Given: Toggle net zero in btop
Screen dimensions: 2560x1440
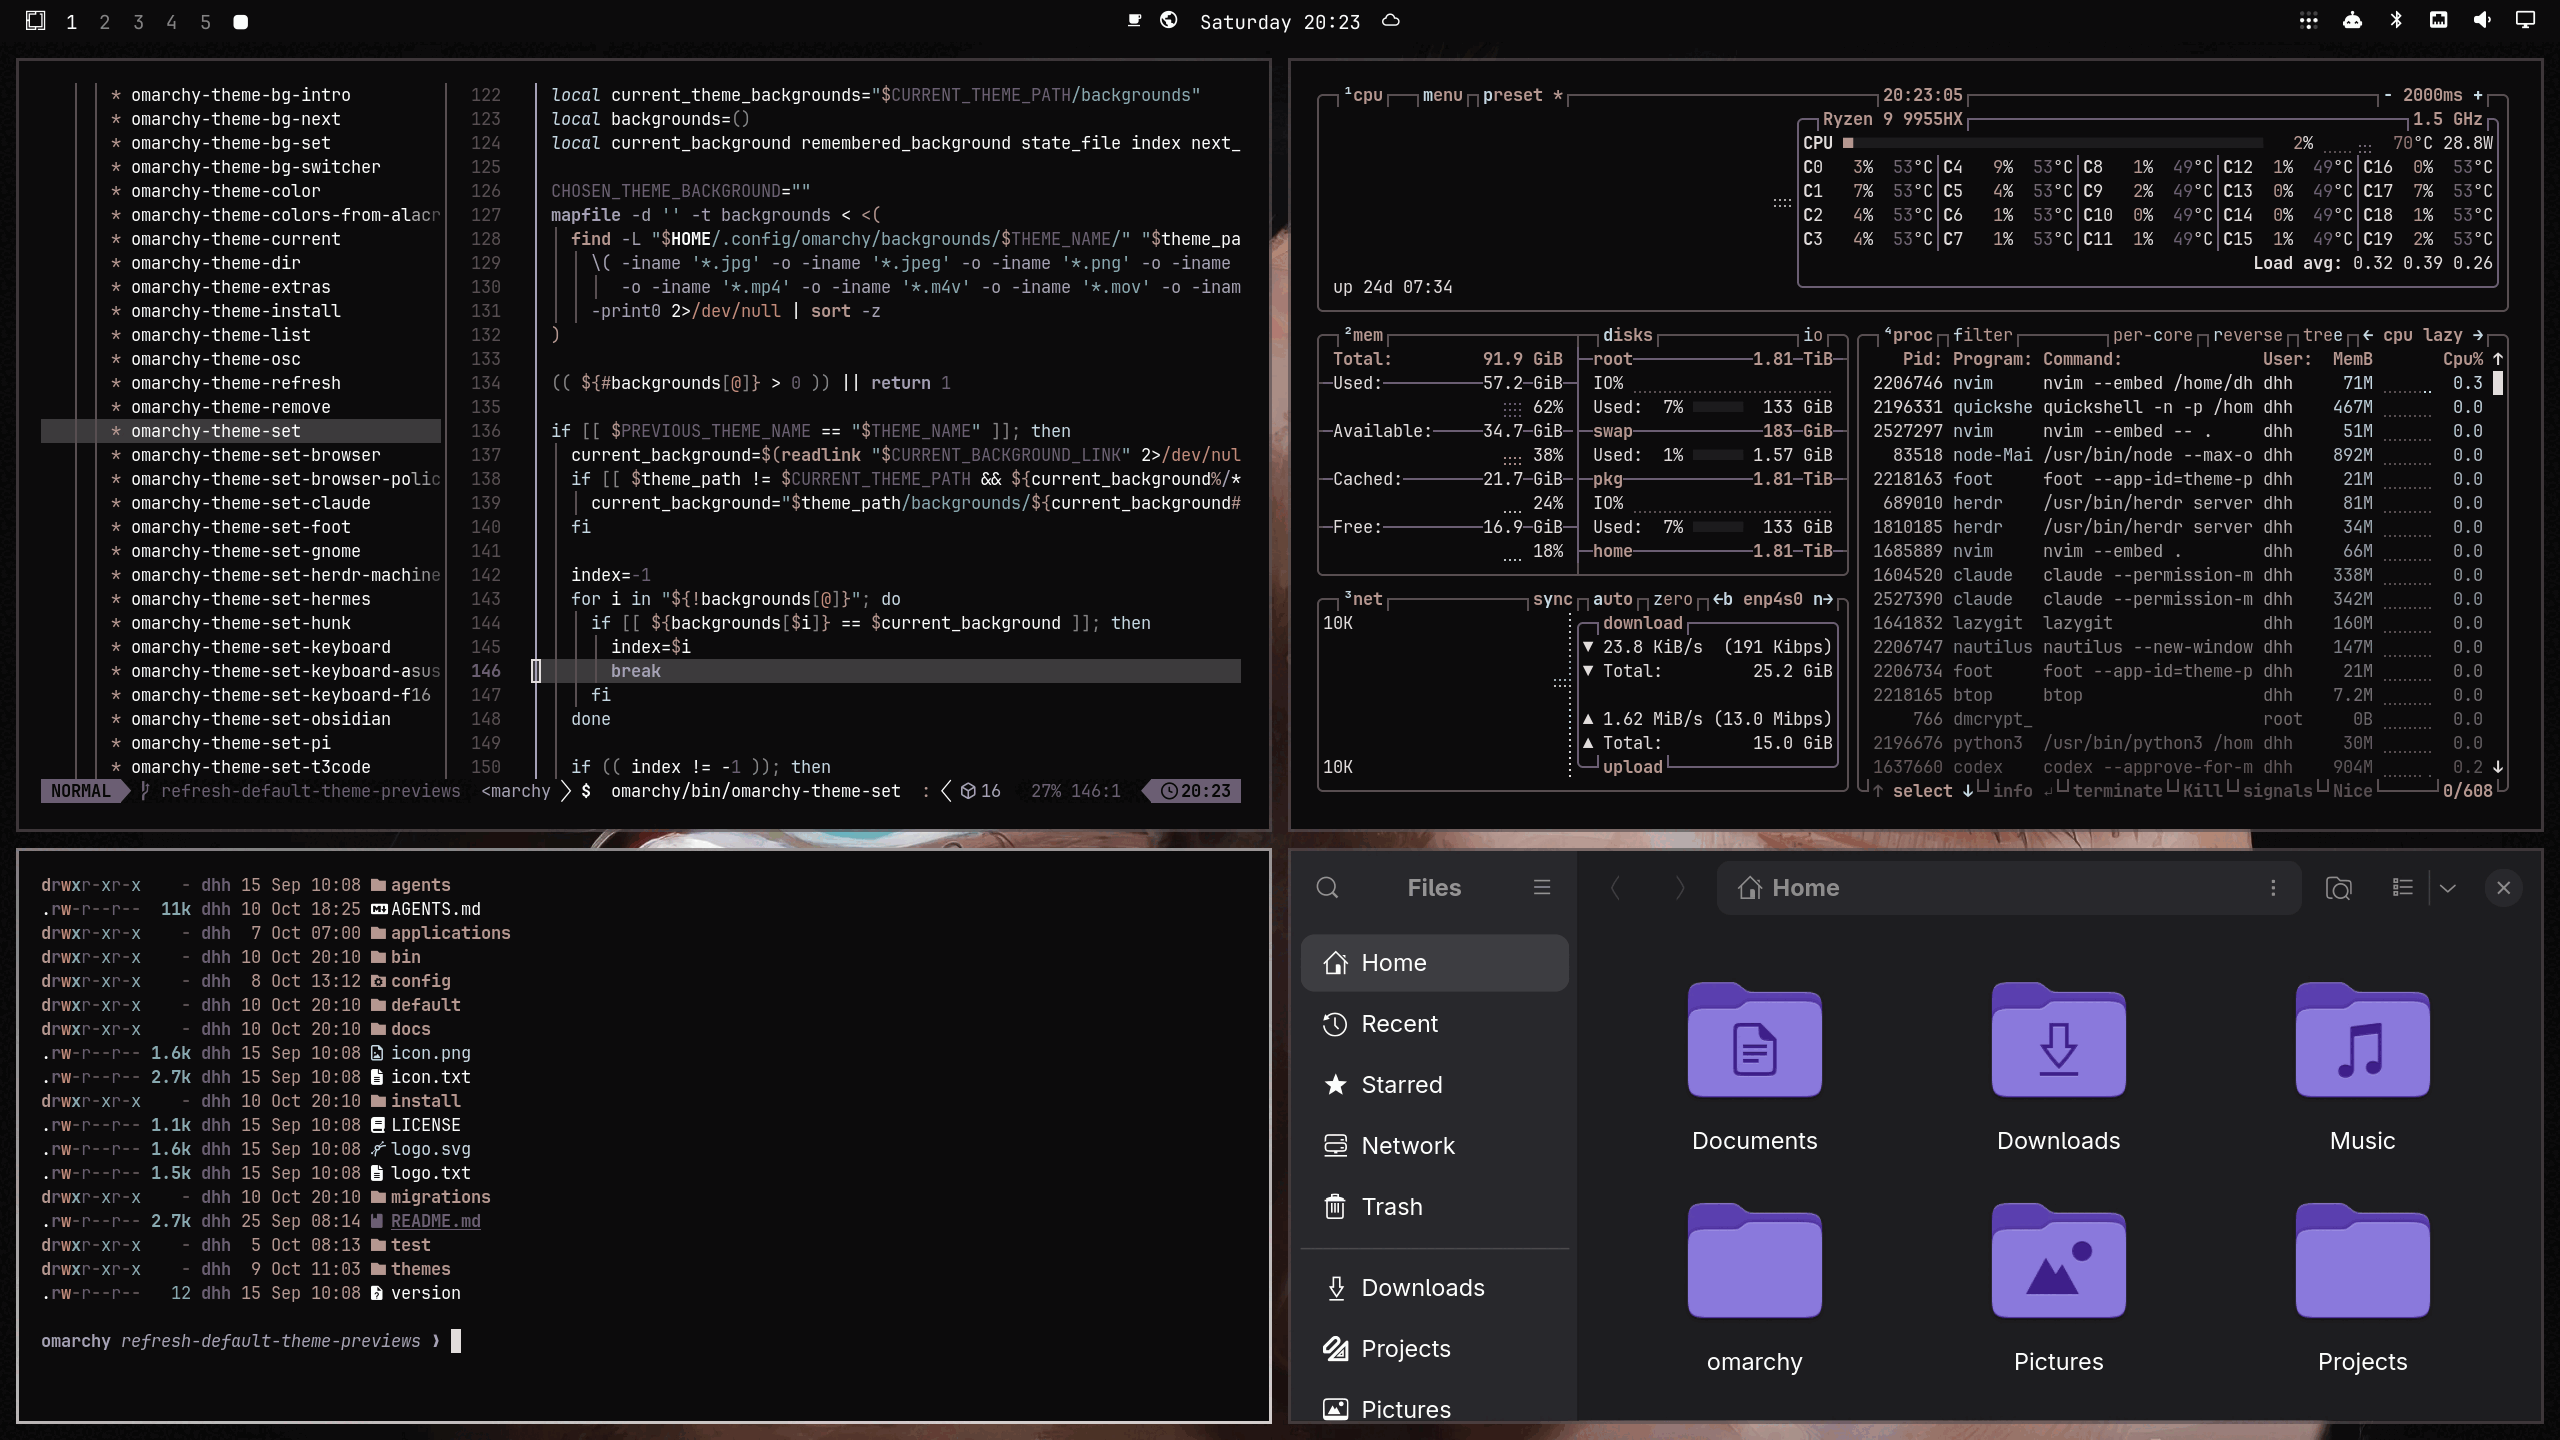Looking at the screenshot, I should [1672, 599].
